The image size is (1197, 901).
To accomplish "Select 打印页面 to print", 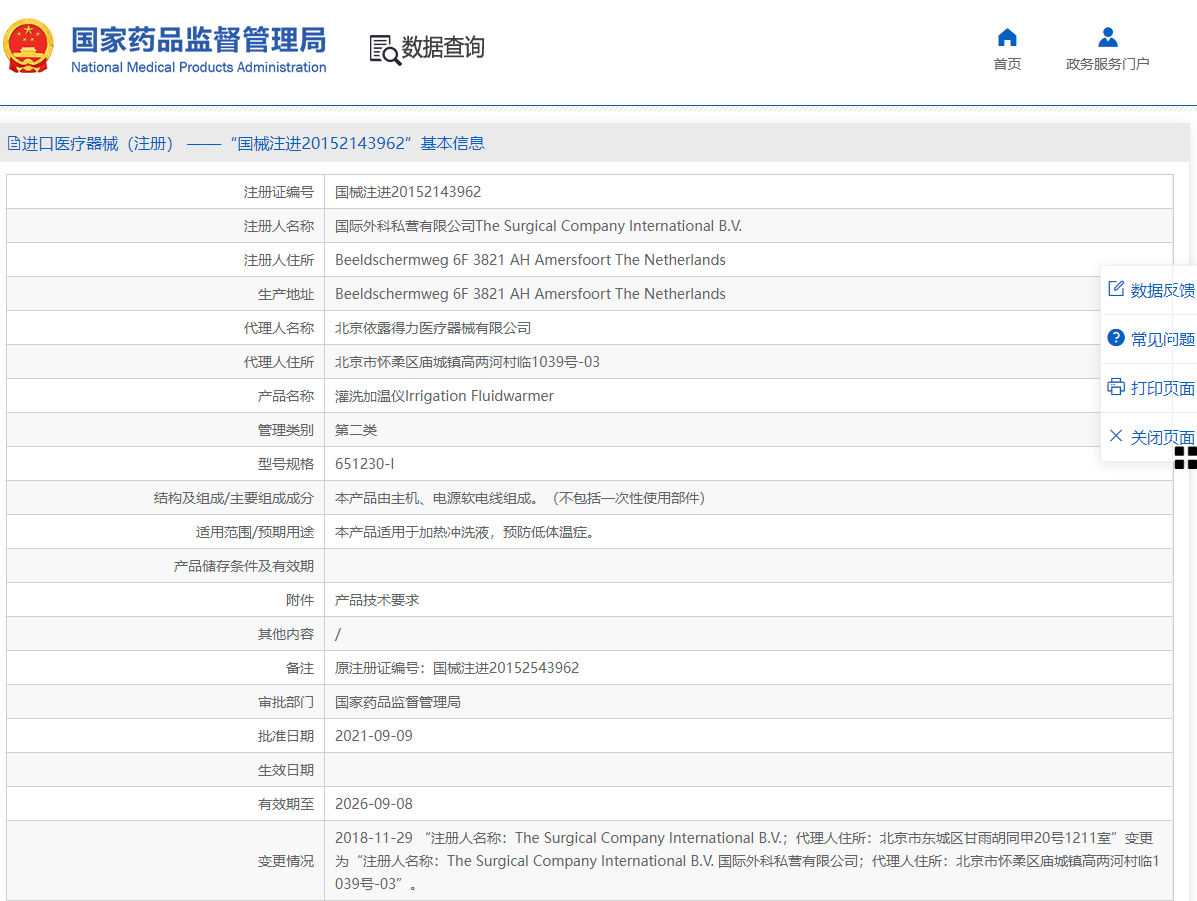I will point(1162,388).
